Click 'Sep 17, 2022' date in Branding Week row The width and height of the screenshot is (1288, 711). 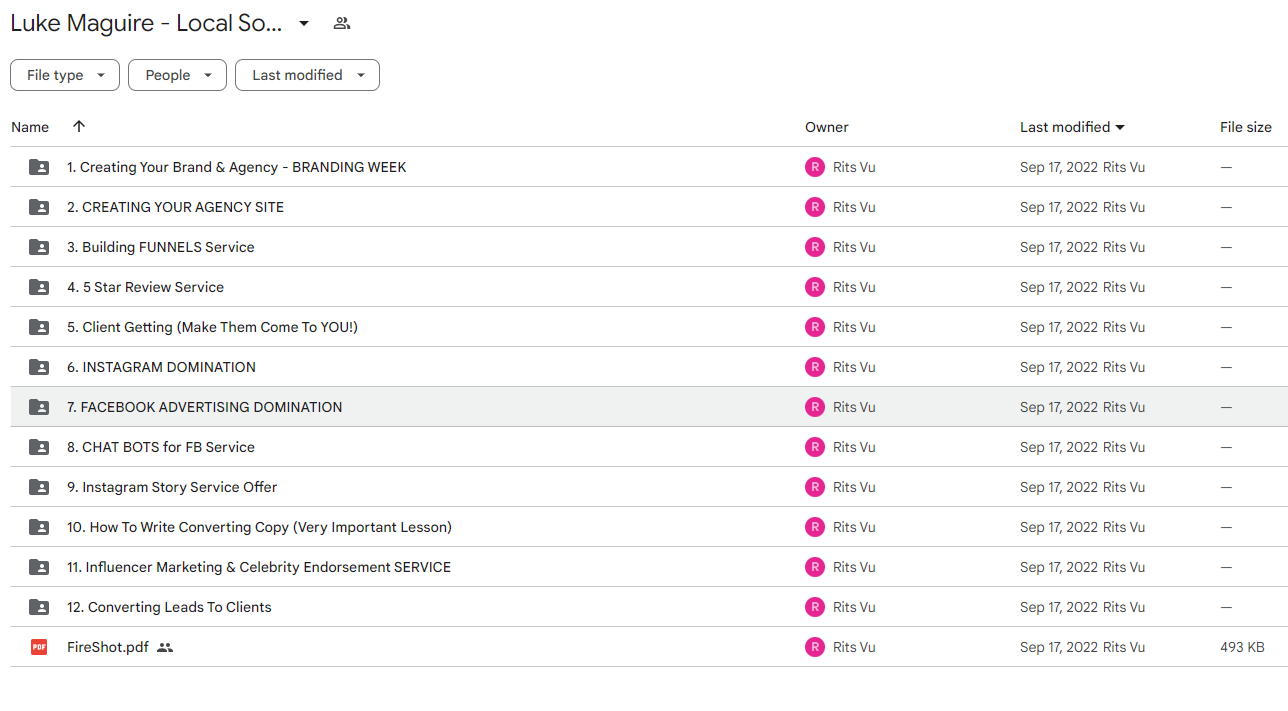[1059, 167]
